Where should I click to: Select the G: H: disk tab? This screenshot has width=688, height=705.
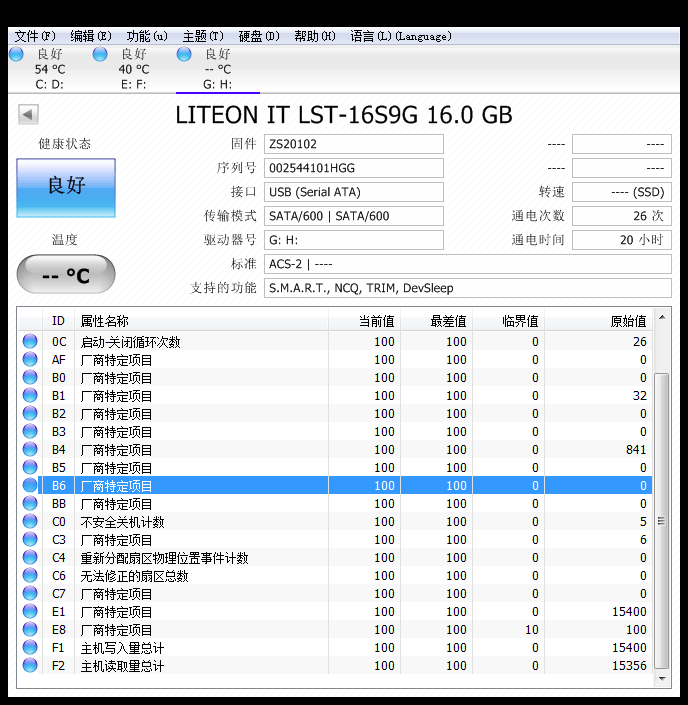tap(218, 69)
